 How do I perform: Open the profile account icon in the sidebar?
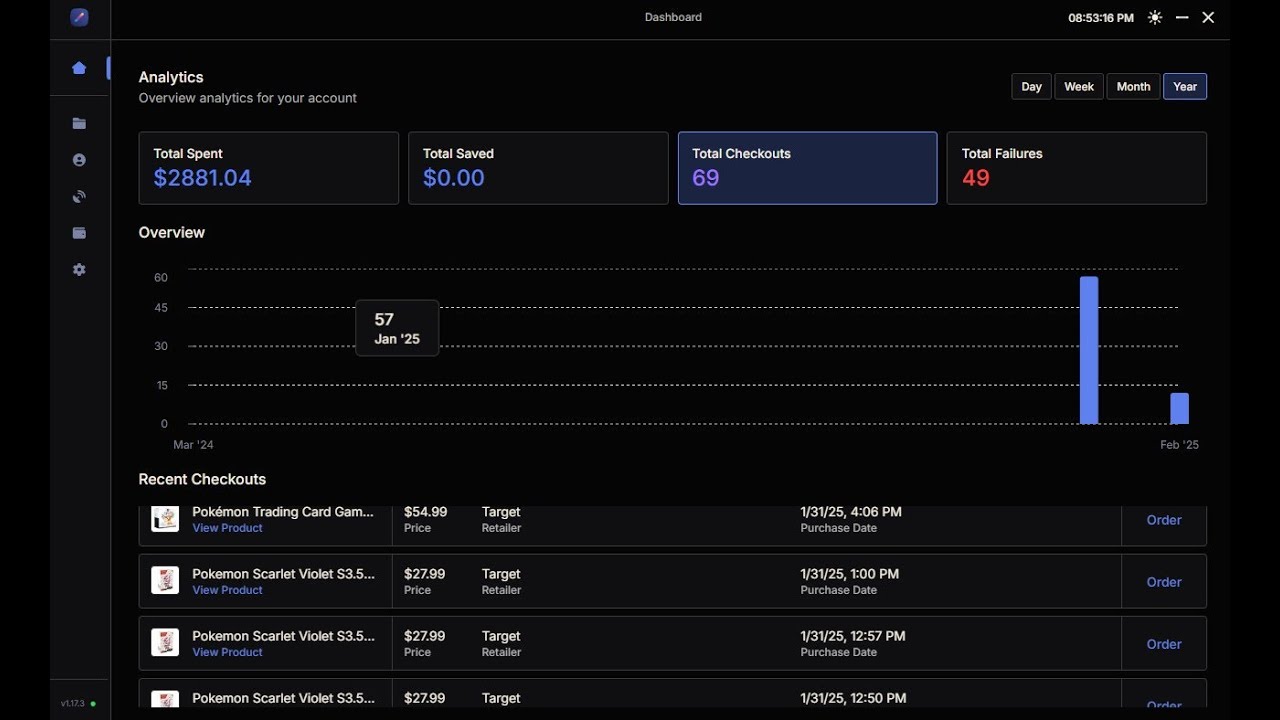[79, 160]
